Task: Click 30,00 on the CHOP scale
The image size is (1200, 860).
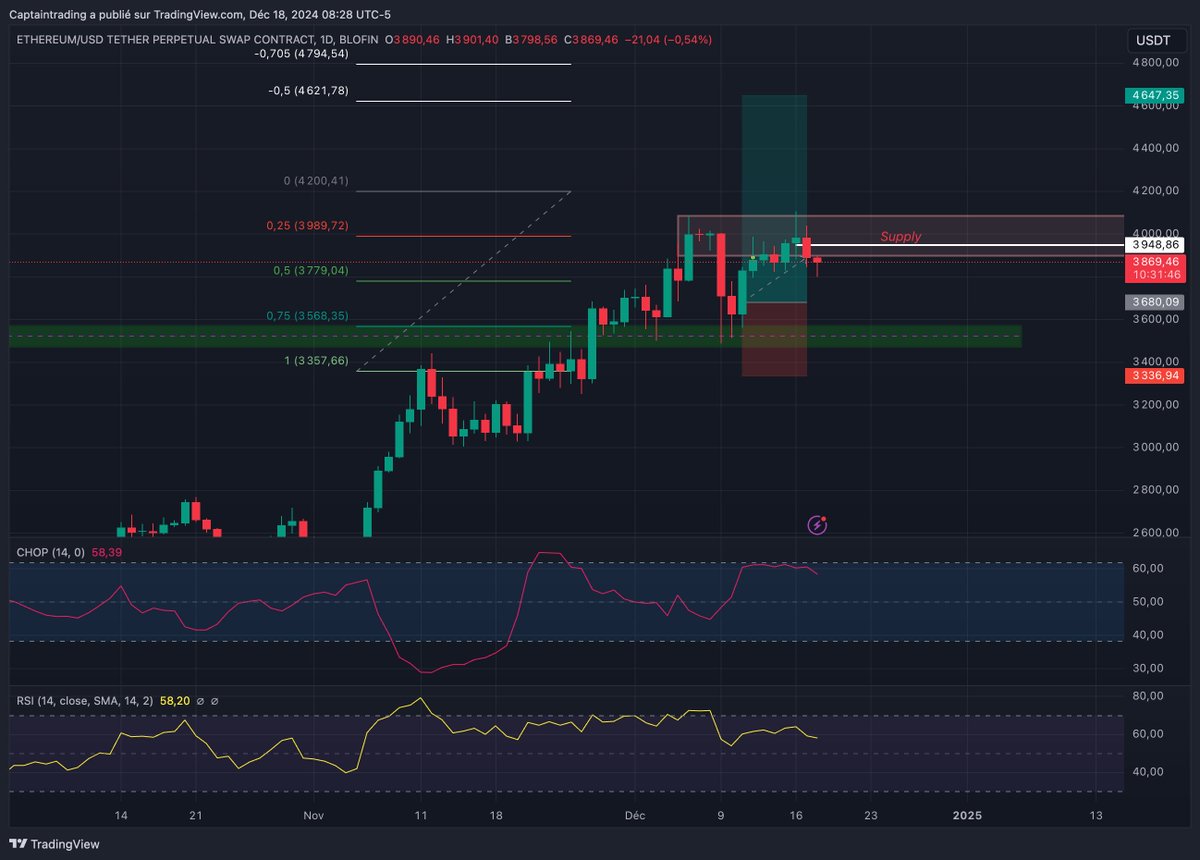Action: [1148, 668]
